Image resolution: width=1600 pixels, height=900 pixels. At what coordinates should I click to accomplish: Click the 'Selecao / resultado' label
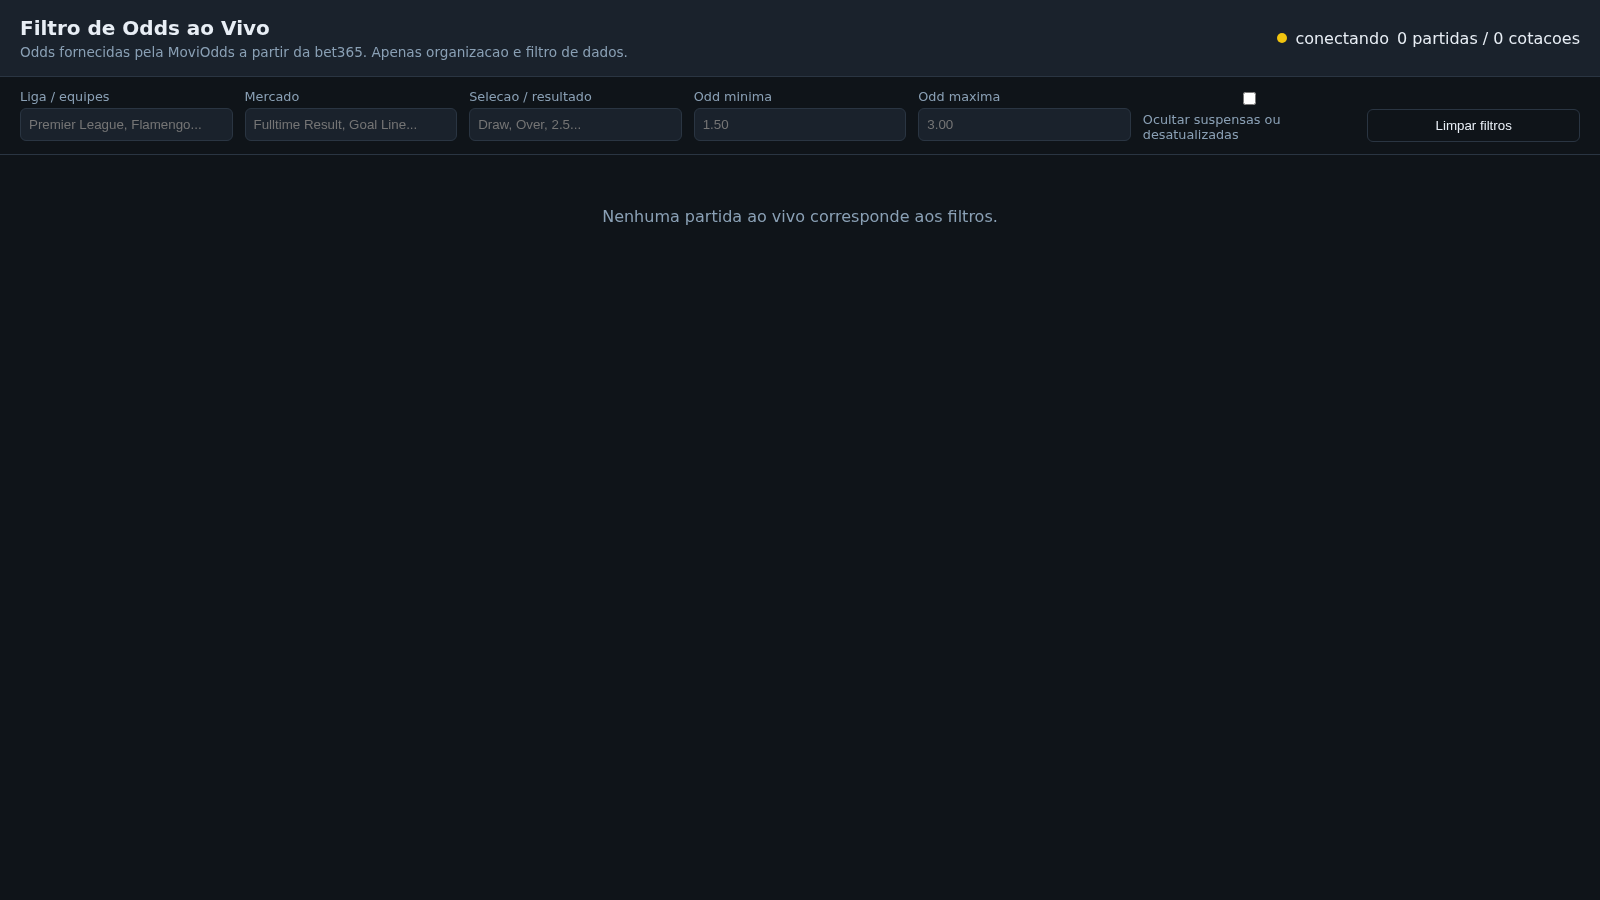[x=530, y=96]
